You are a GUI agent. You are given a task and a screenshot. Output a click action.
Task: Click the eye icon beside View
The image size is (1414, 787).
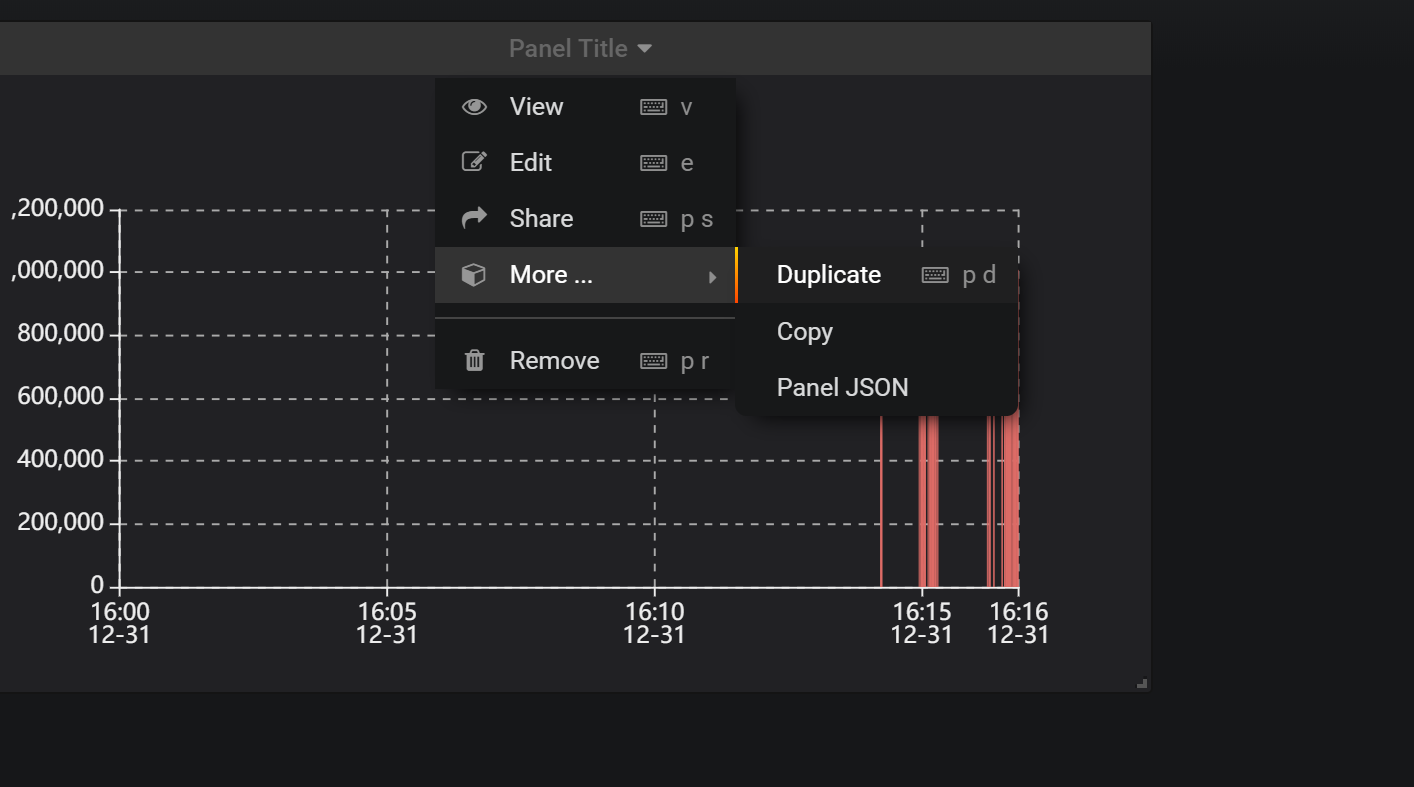coord(474,106)
